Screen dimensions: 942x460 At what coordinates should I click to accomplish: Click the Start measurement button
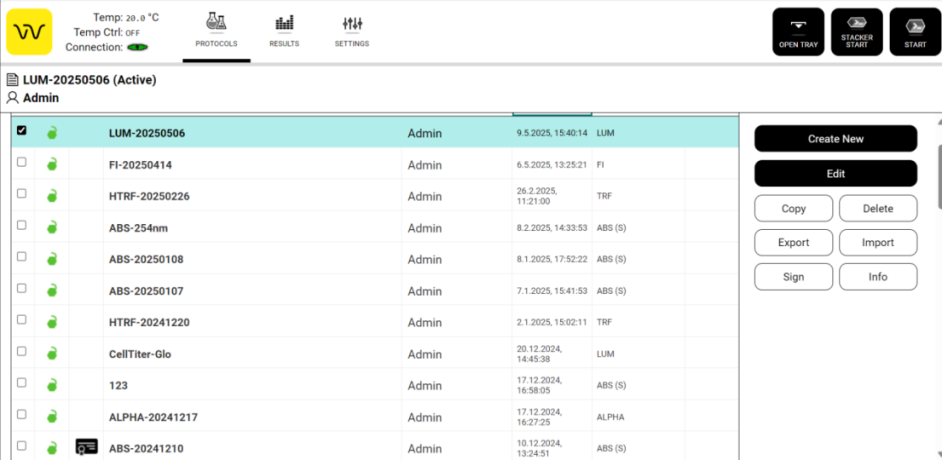tap(915, 32)
